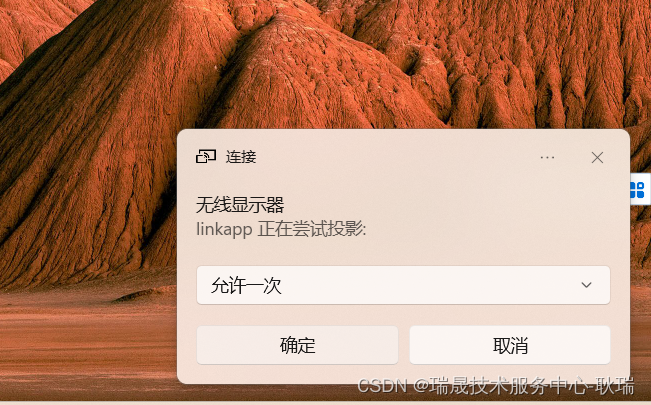Click the 允许一次 text in the selector
This screenshot has height=405, width=651.
pos(246,285)
